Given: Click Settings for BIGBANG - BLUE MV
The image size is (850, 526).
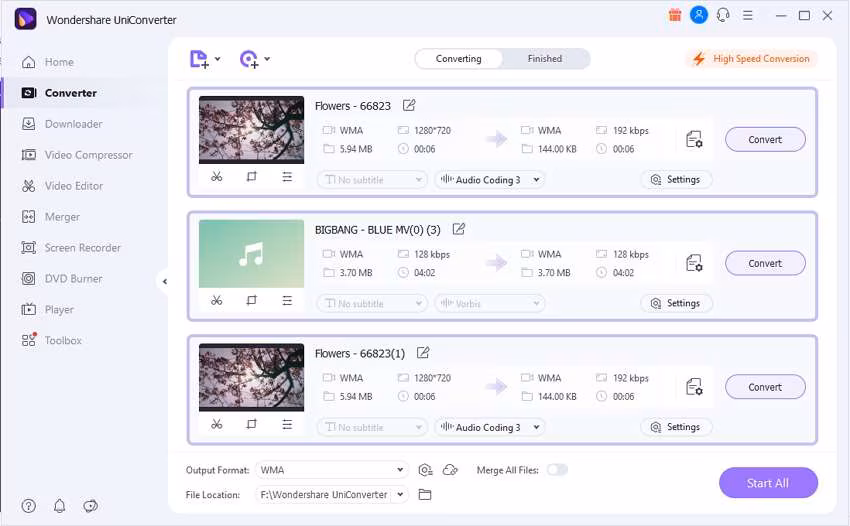Looking at the screenshot, I should click(x=676, y=303).
